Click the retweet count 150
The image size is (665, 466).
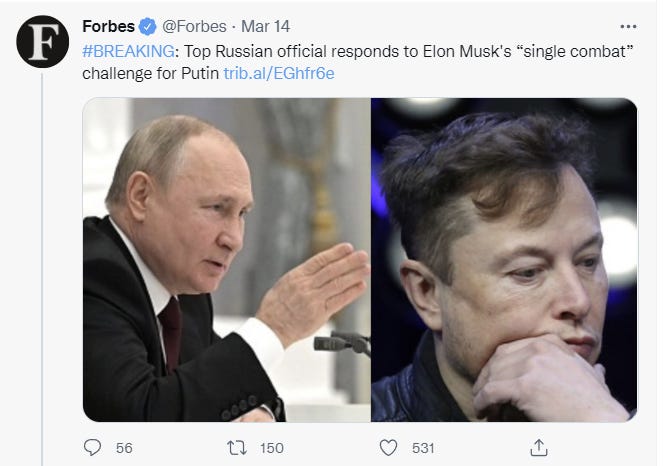click(x=272, y=448)
